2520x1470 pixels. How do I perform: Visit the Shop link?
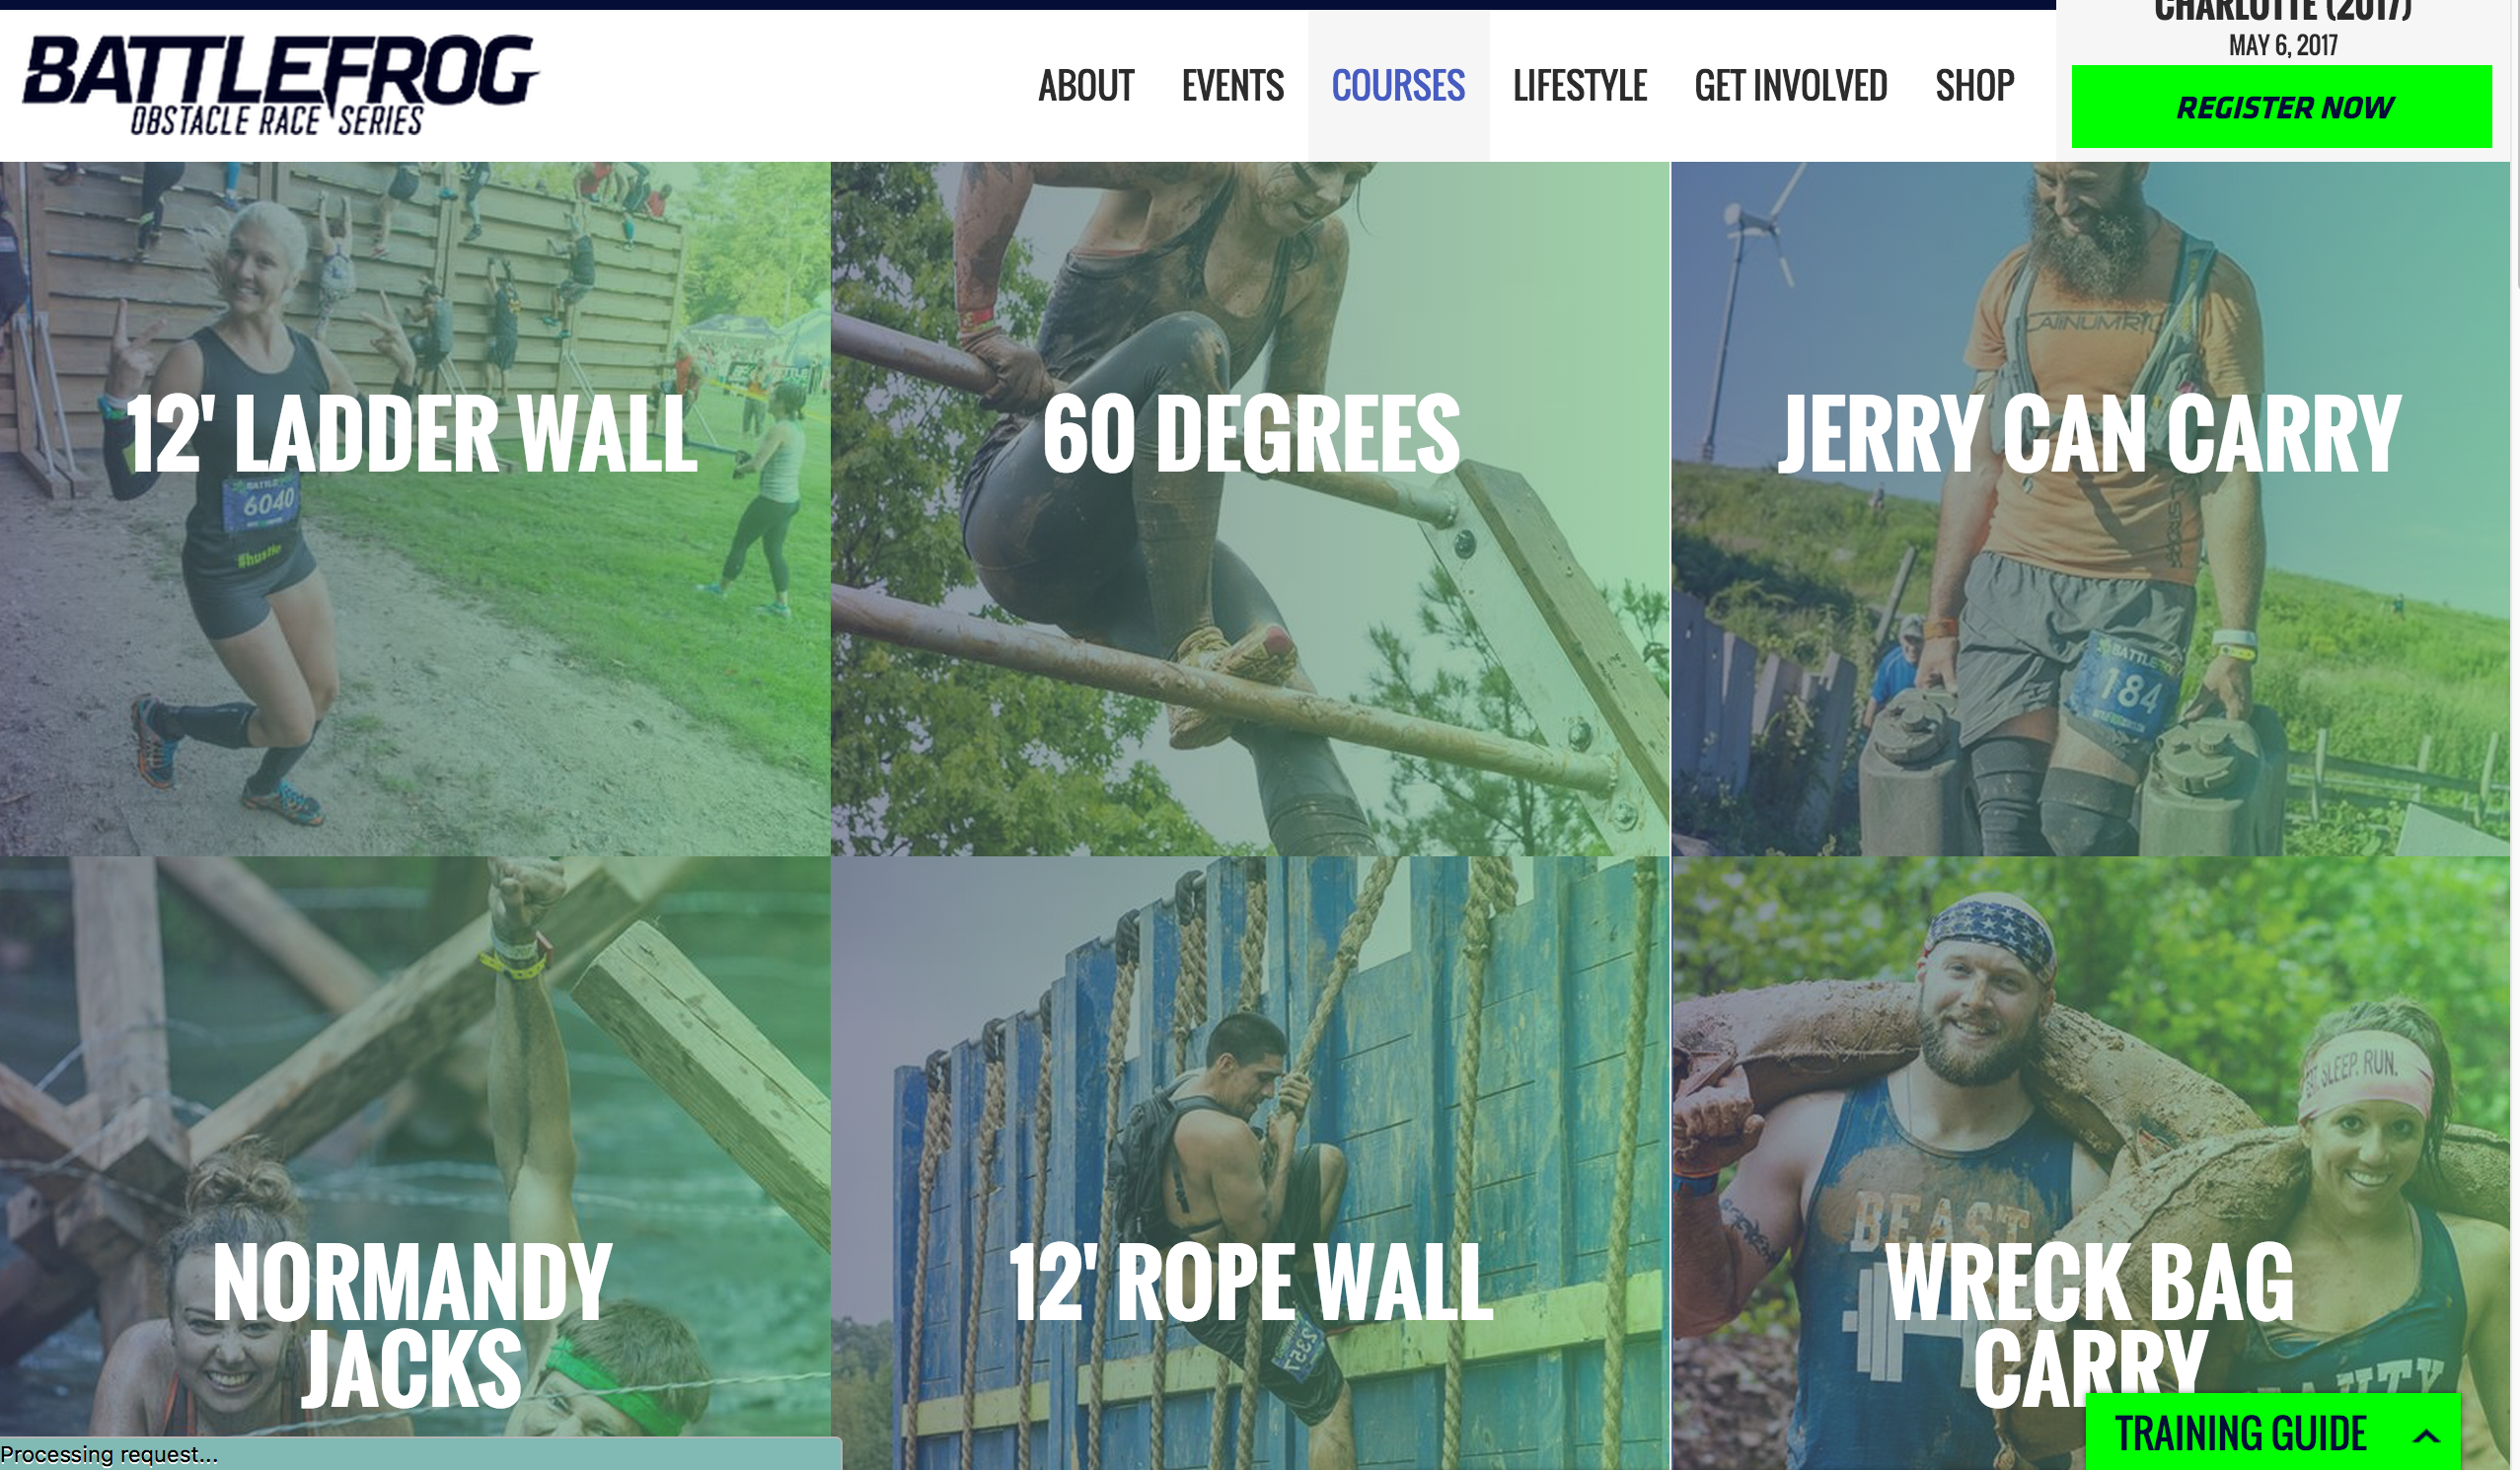pyautogui.click(x=1974, y=86)
